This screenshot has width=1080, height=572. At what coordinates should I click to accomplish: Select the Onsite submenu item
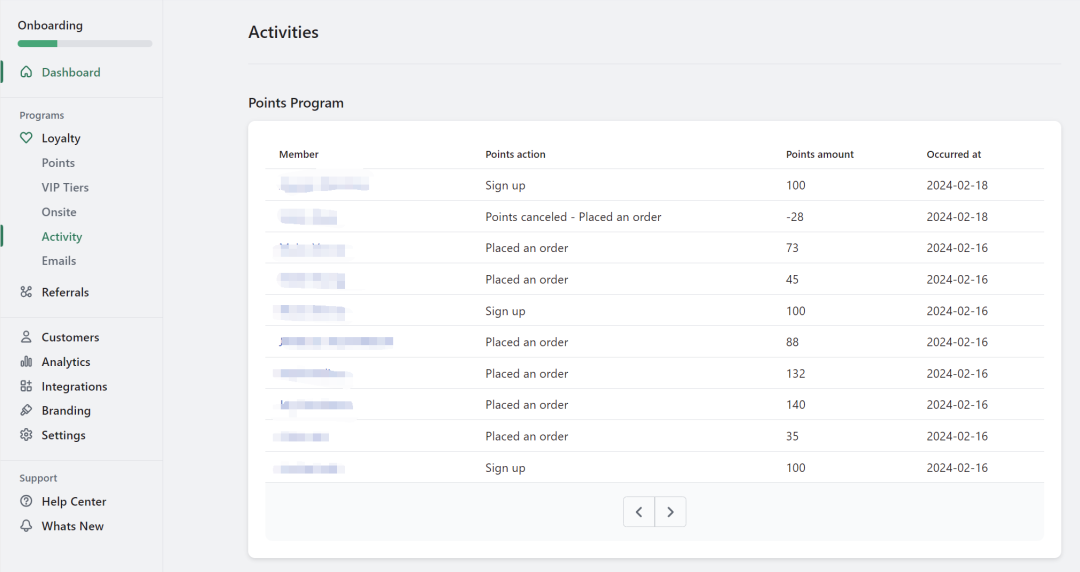click(59, 212)
